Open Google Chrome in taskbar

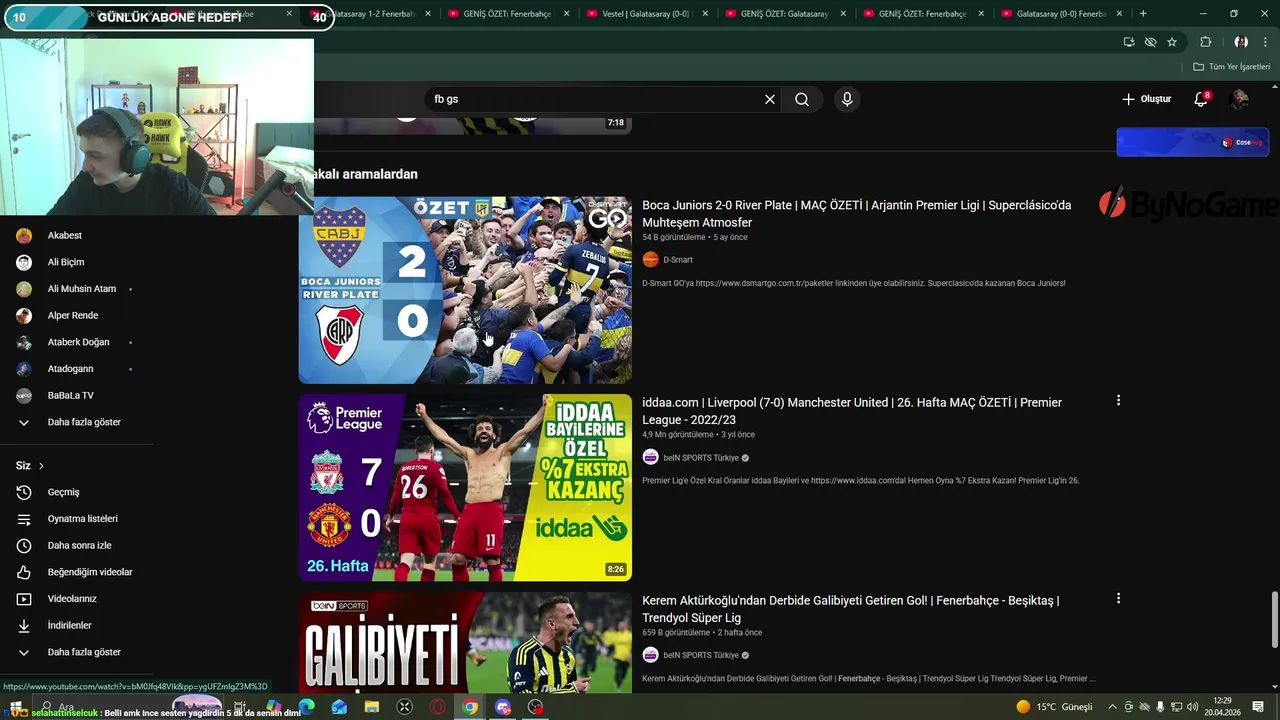[470, 707]
